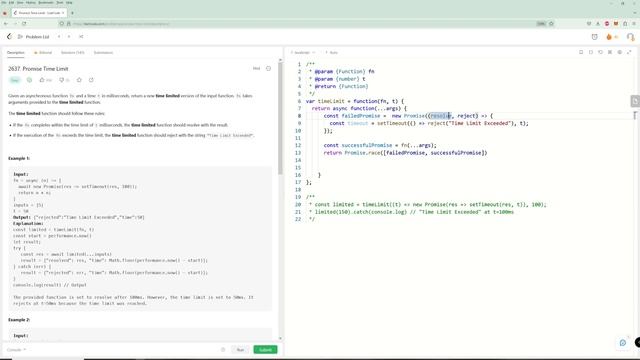Open the timer alarm clock icon
The image size is (640, 360).
click(x=595, y=37)
